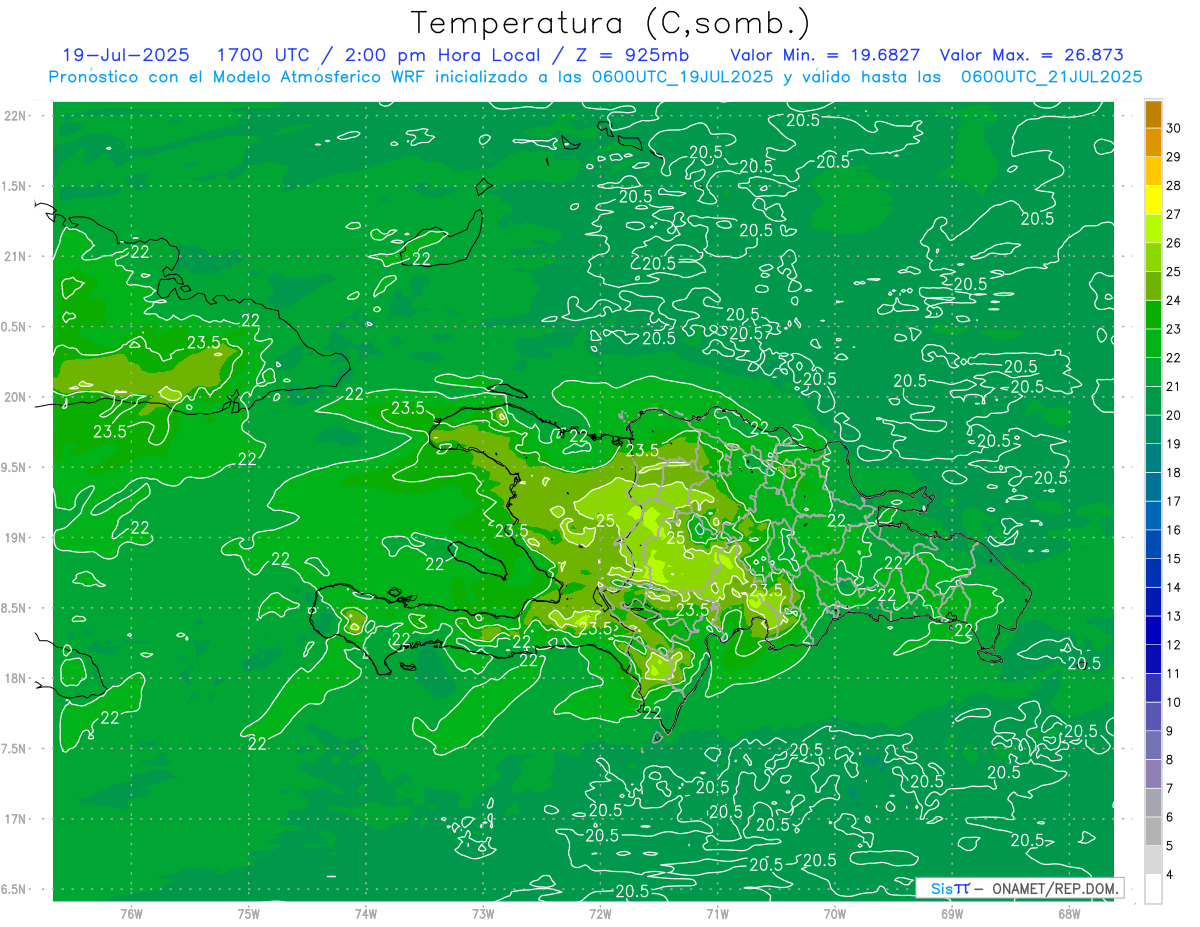Click the longitude axis label "69W"

(952, 912)
